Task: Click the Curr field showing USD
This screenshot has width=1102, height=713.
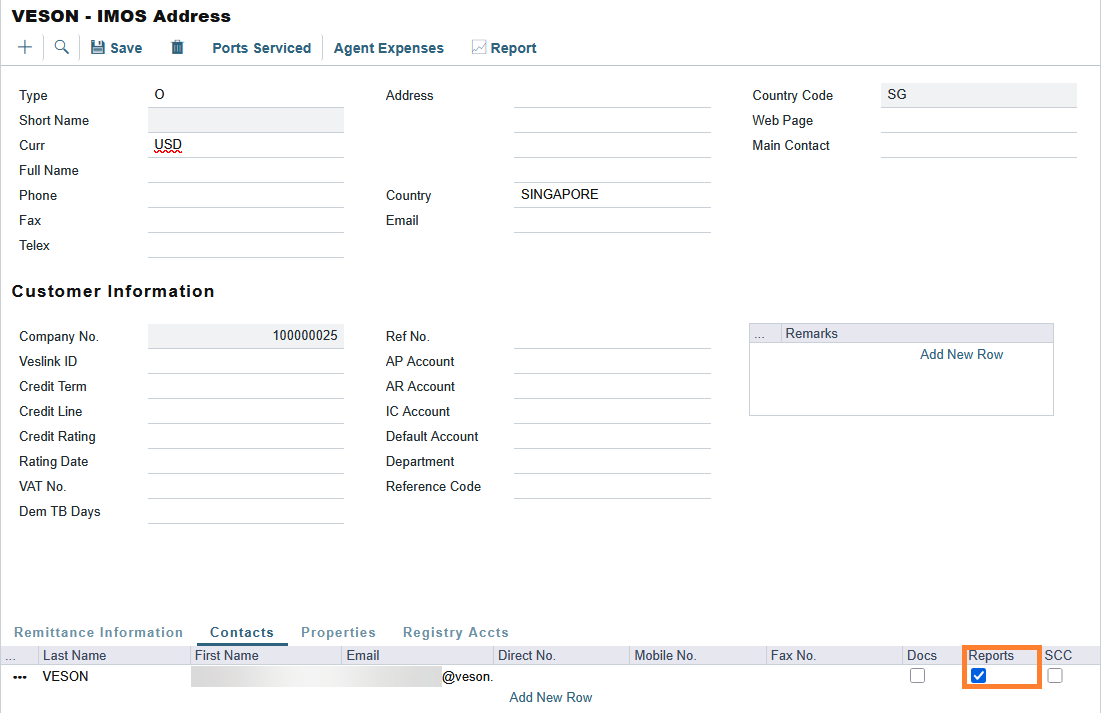Action: (x=246, y=145)
